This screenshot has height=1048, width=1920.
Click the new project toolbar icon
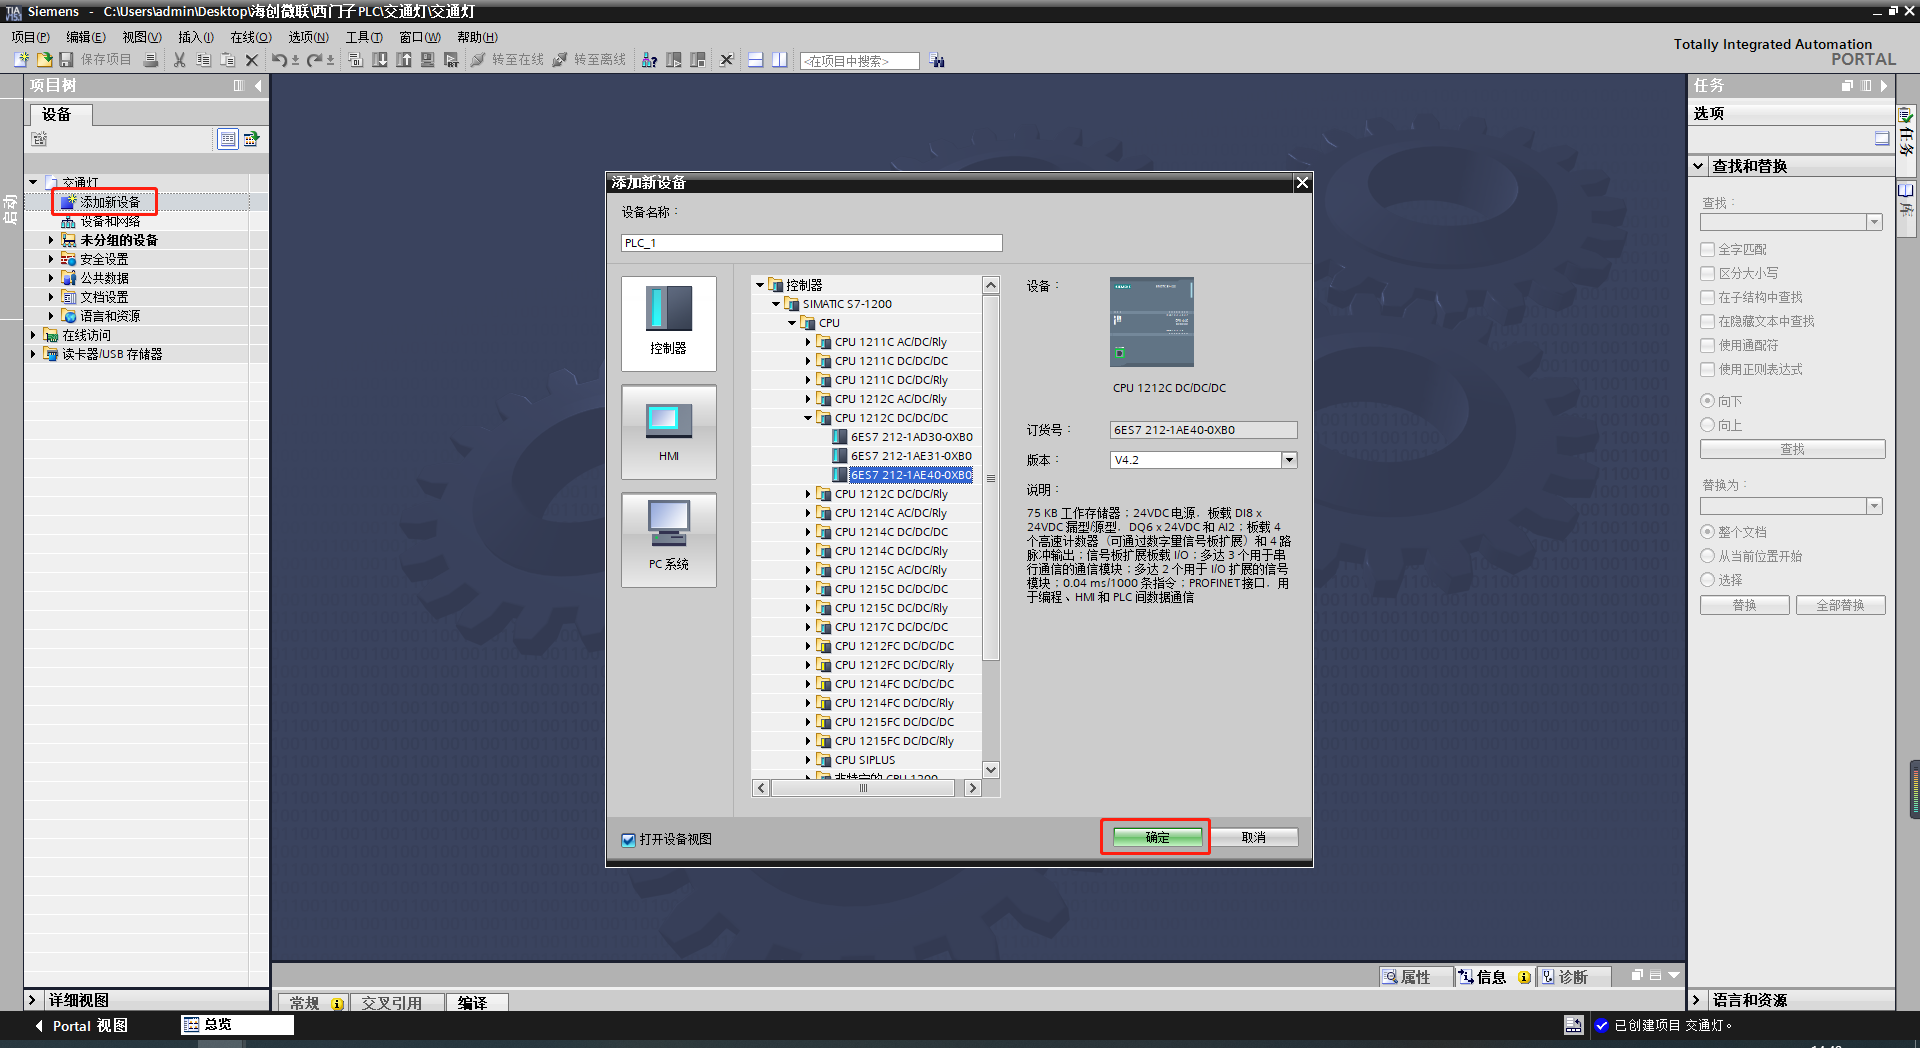click(x=21, y=60)
